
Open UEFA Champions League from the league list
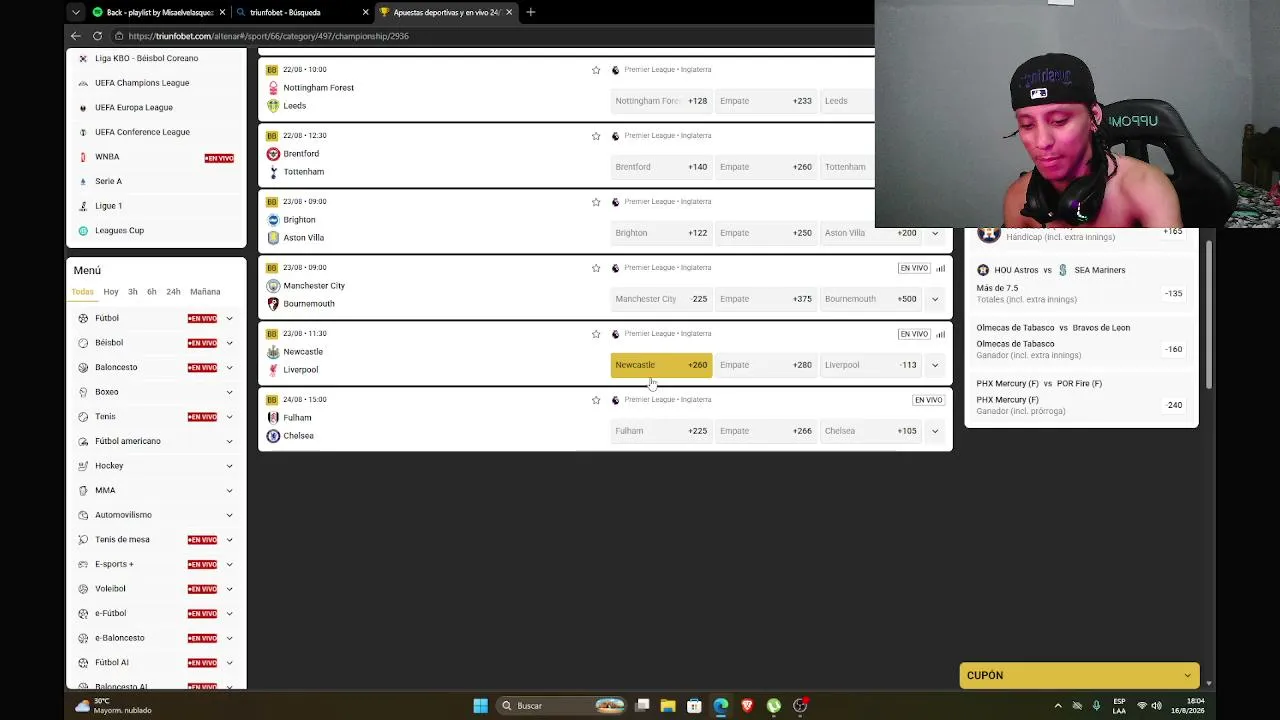pyautogui.click(x=142, y=83)
